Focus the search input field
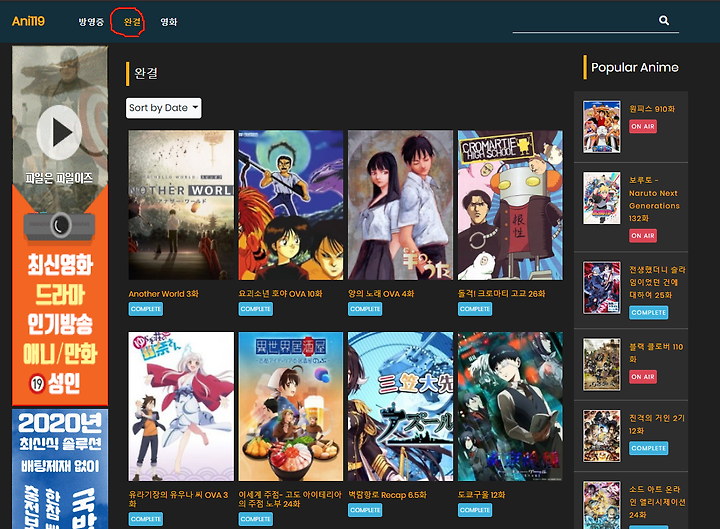This screenshot has width=720, height=529. (x=596, y=21)
